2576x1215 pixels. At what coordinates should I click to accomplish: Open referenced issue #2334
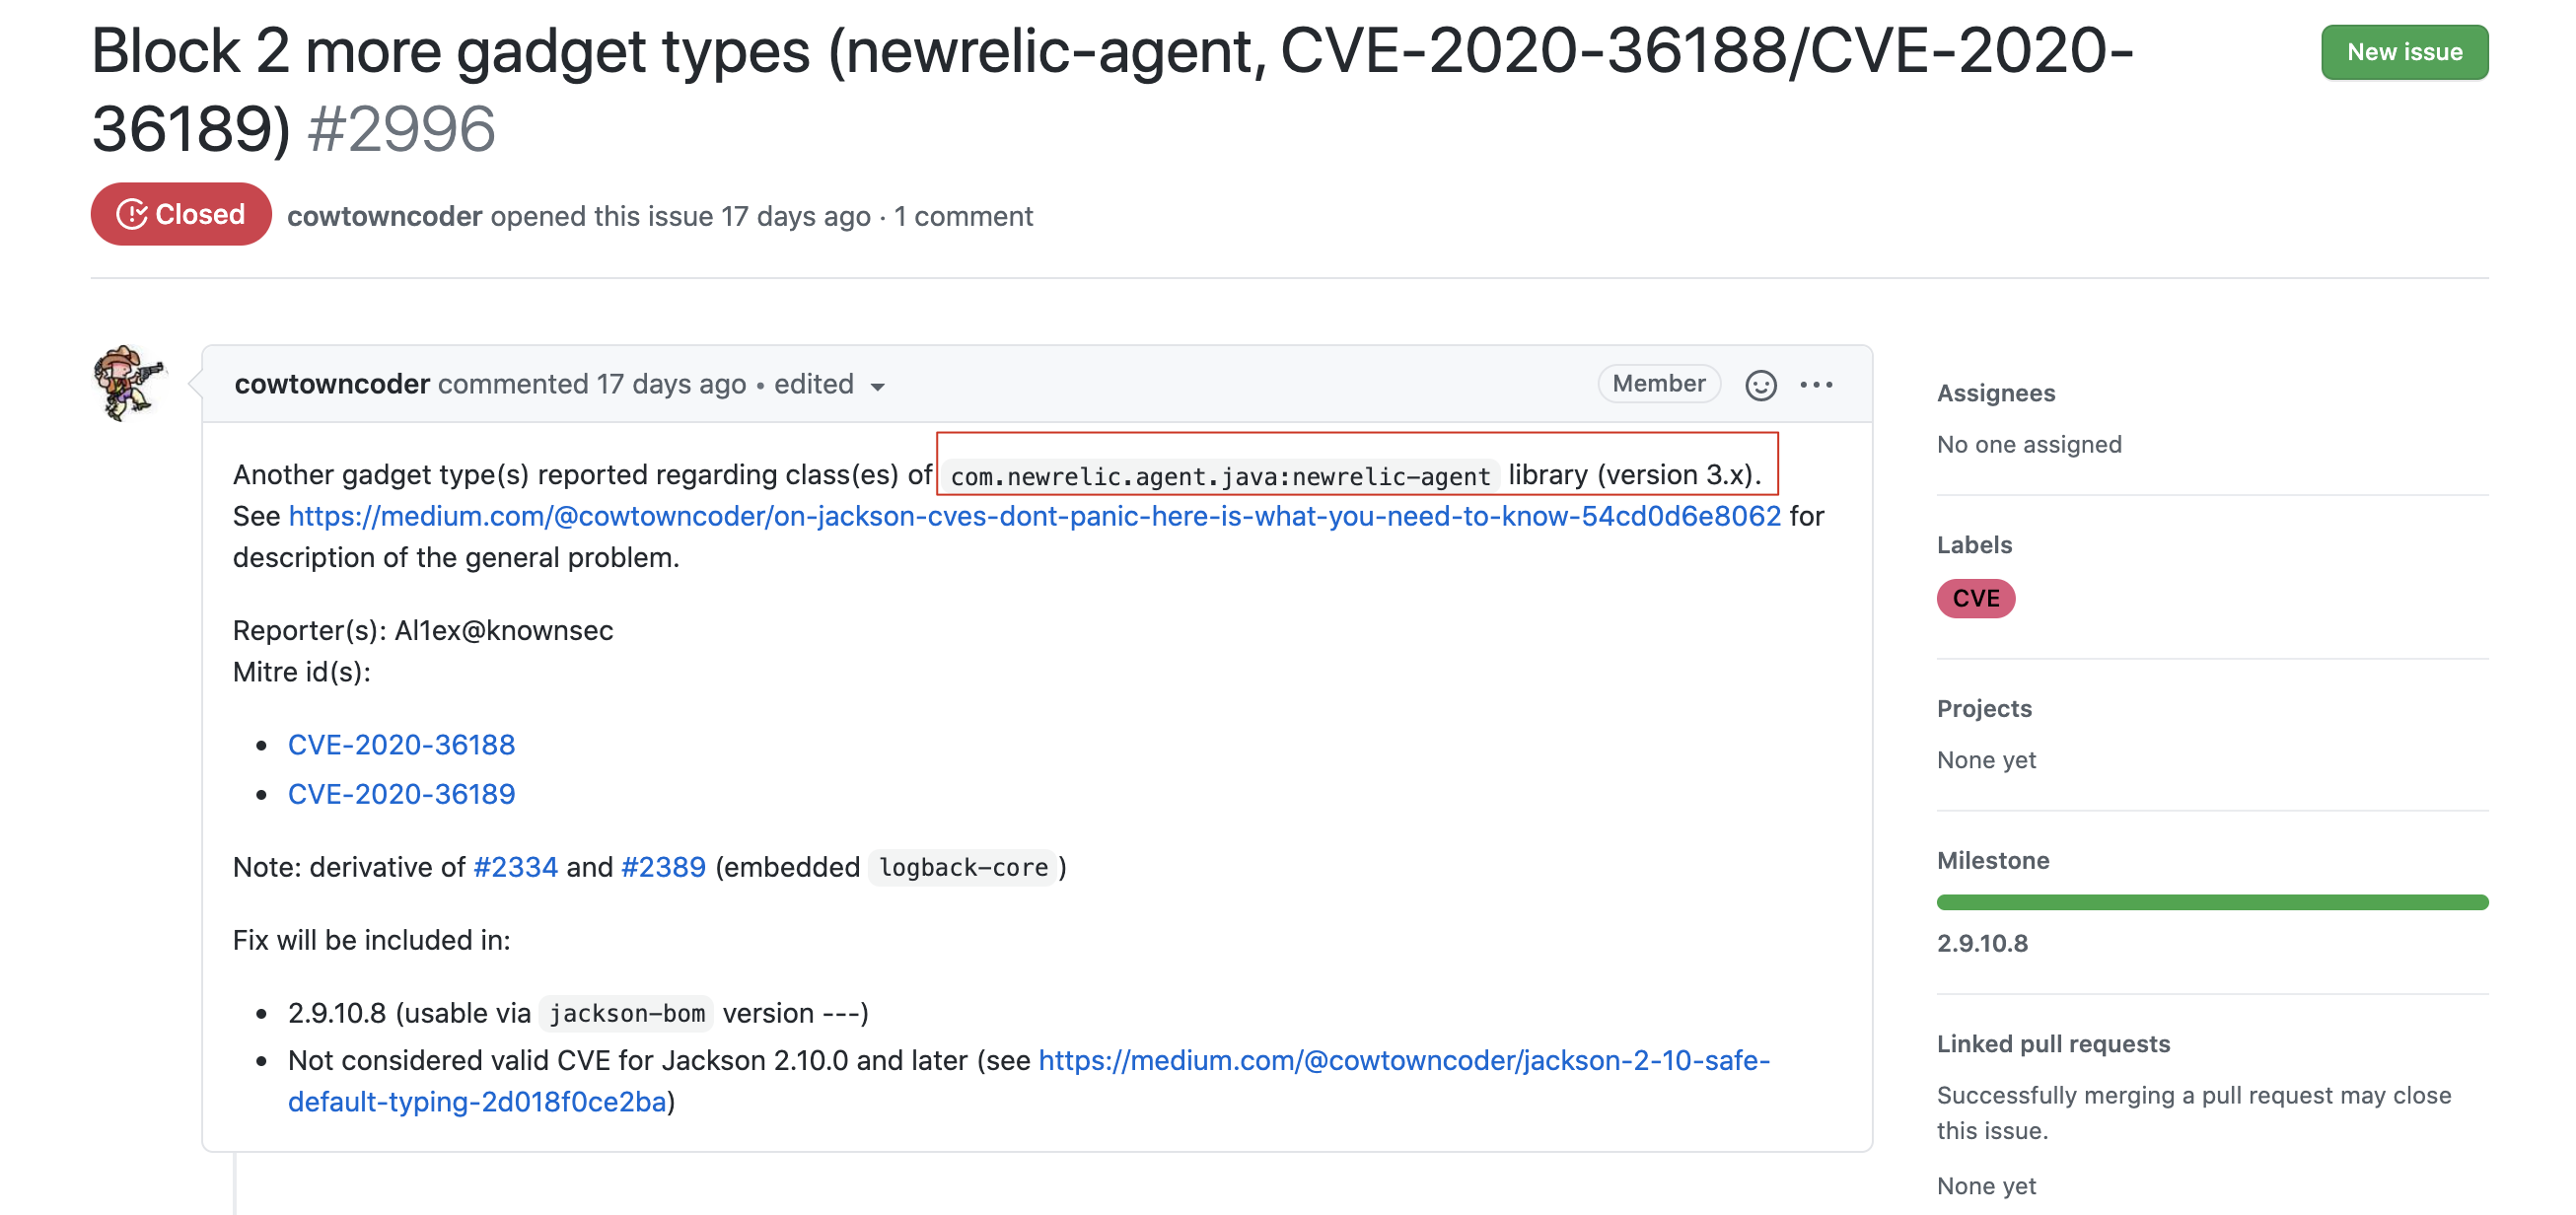515,867
